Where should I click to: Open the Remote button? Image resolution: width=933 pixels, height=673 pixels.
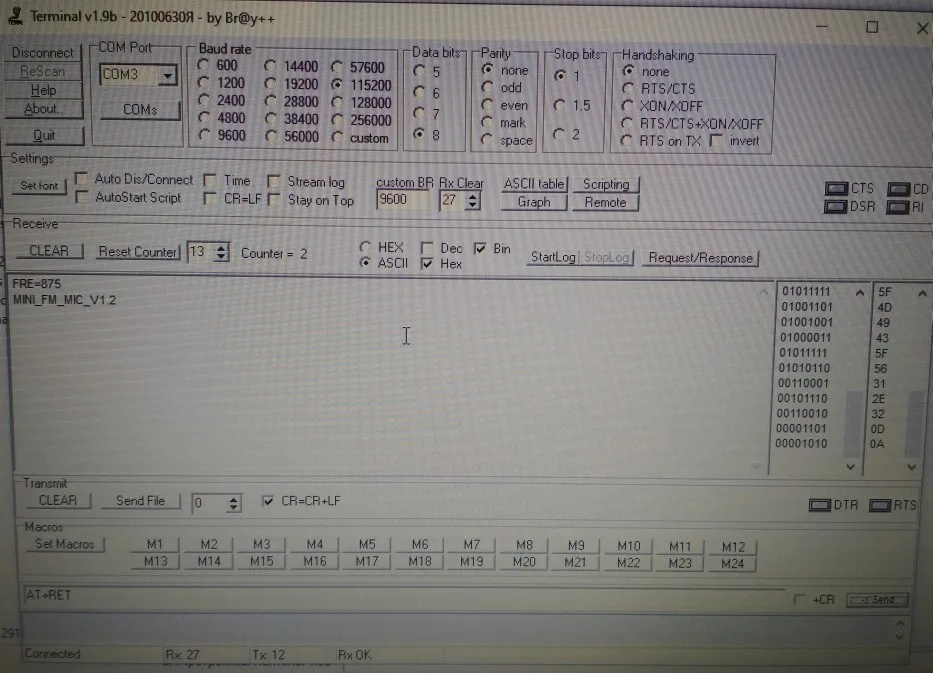click(605, 203)
